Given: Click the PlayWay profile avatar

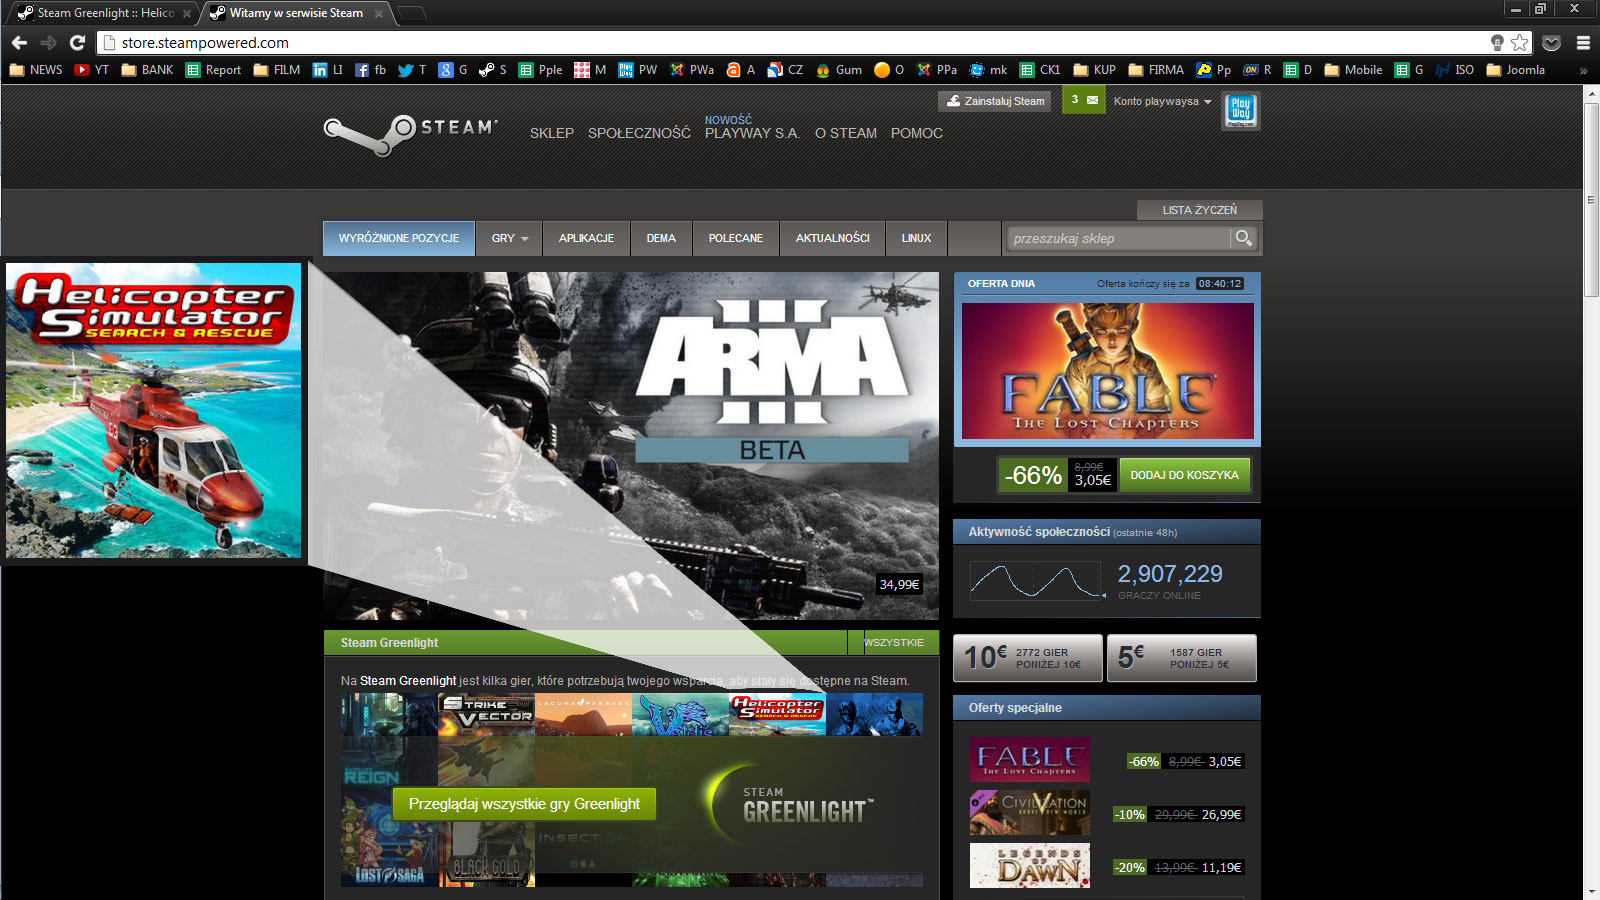Looking at the screenshot, I should click(1241, 110).
